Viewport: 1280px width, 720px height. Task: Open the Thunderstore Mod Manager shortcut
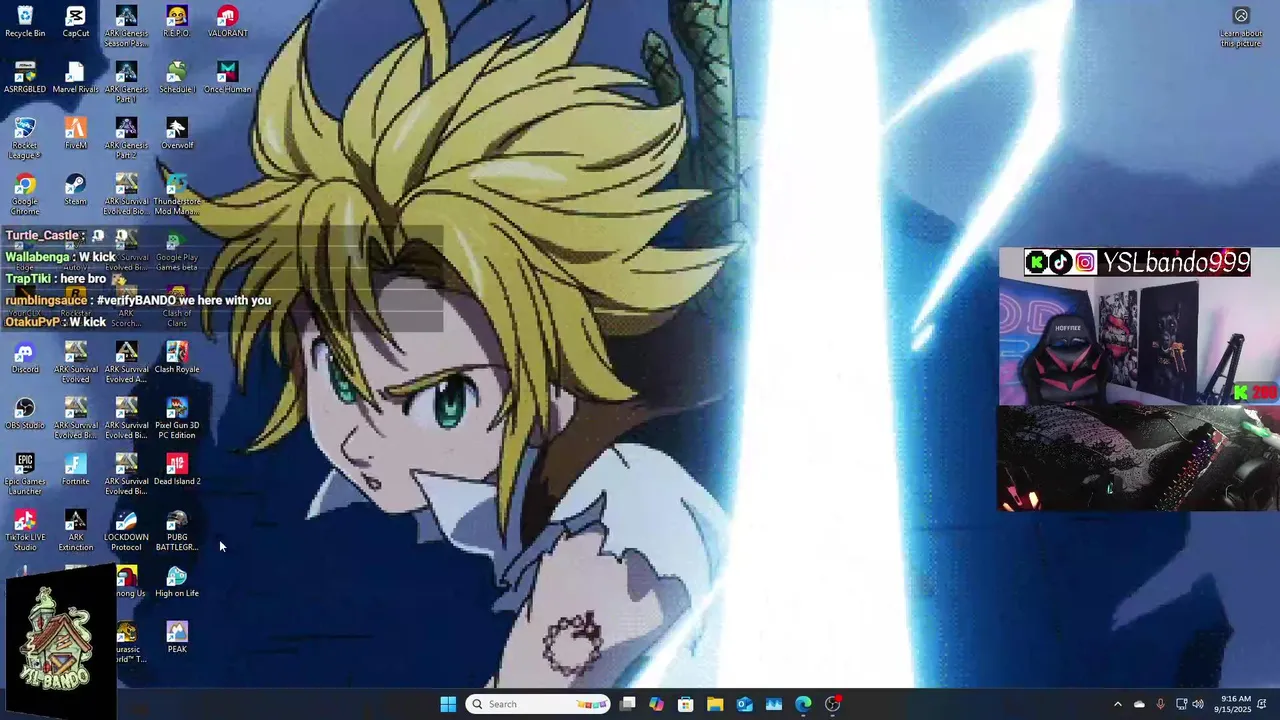click(x=177, y=195)
